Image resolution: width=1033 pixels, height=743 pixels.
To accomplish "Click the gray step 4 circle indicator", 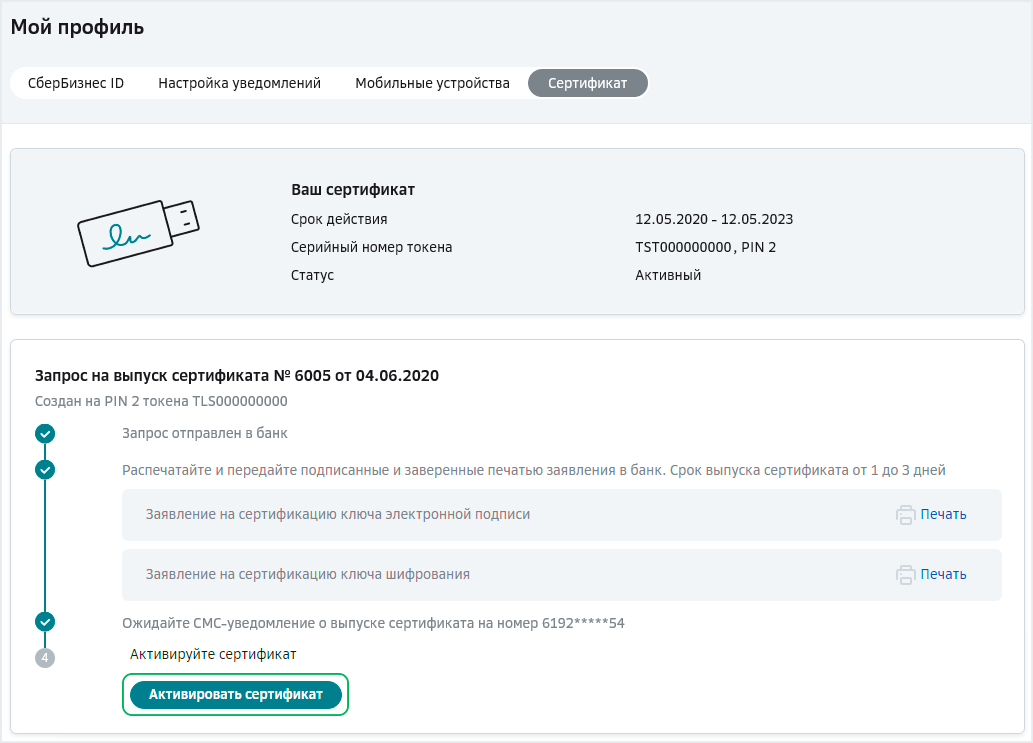I will click(x=44, y=658).
